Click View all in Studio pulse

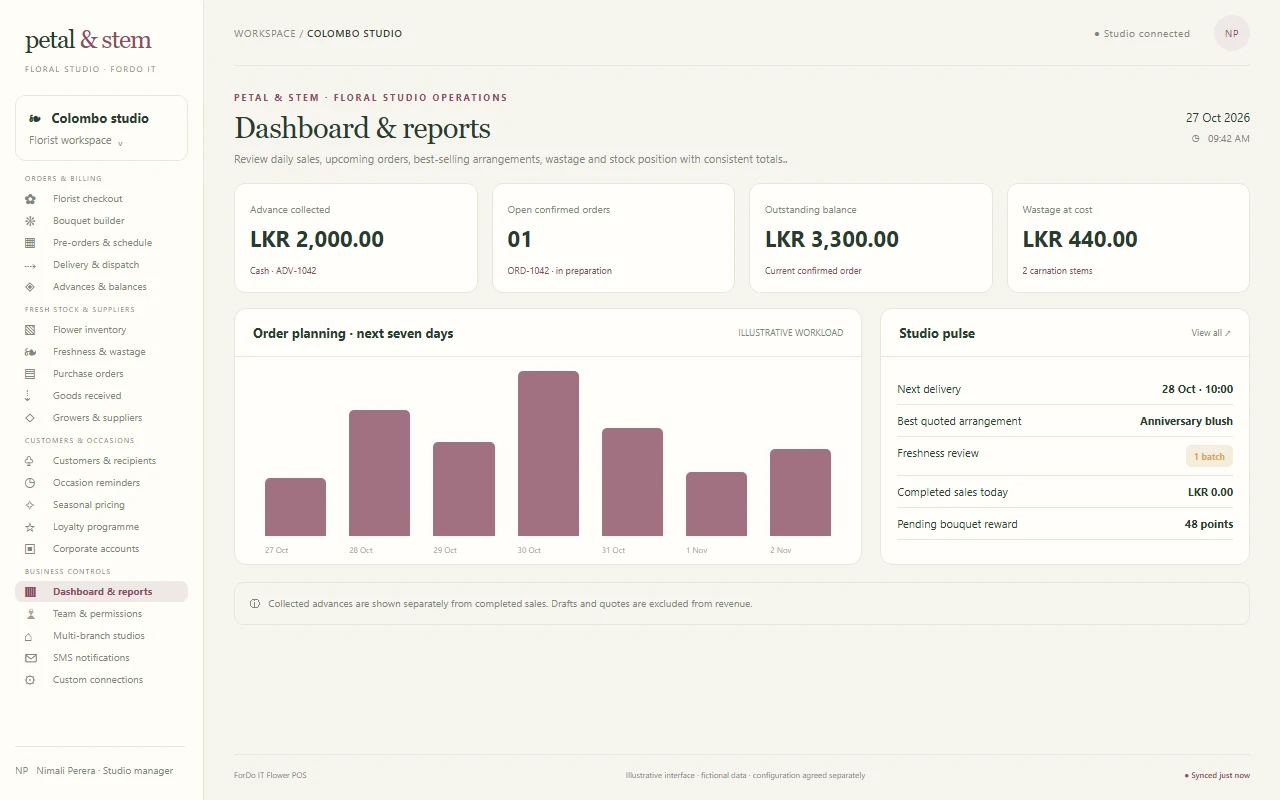[1211, 333]
